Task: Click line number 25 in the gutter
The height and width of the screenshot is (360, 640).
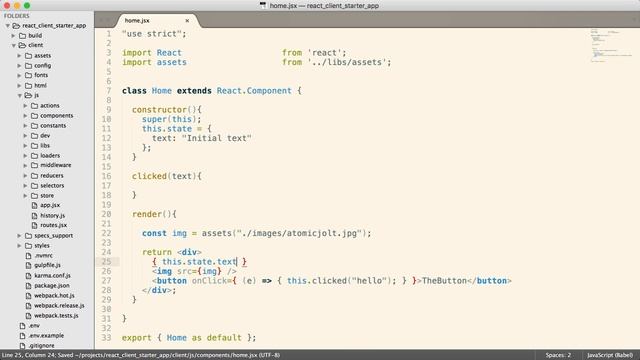Action: 106,262
